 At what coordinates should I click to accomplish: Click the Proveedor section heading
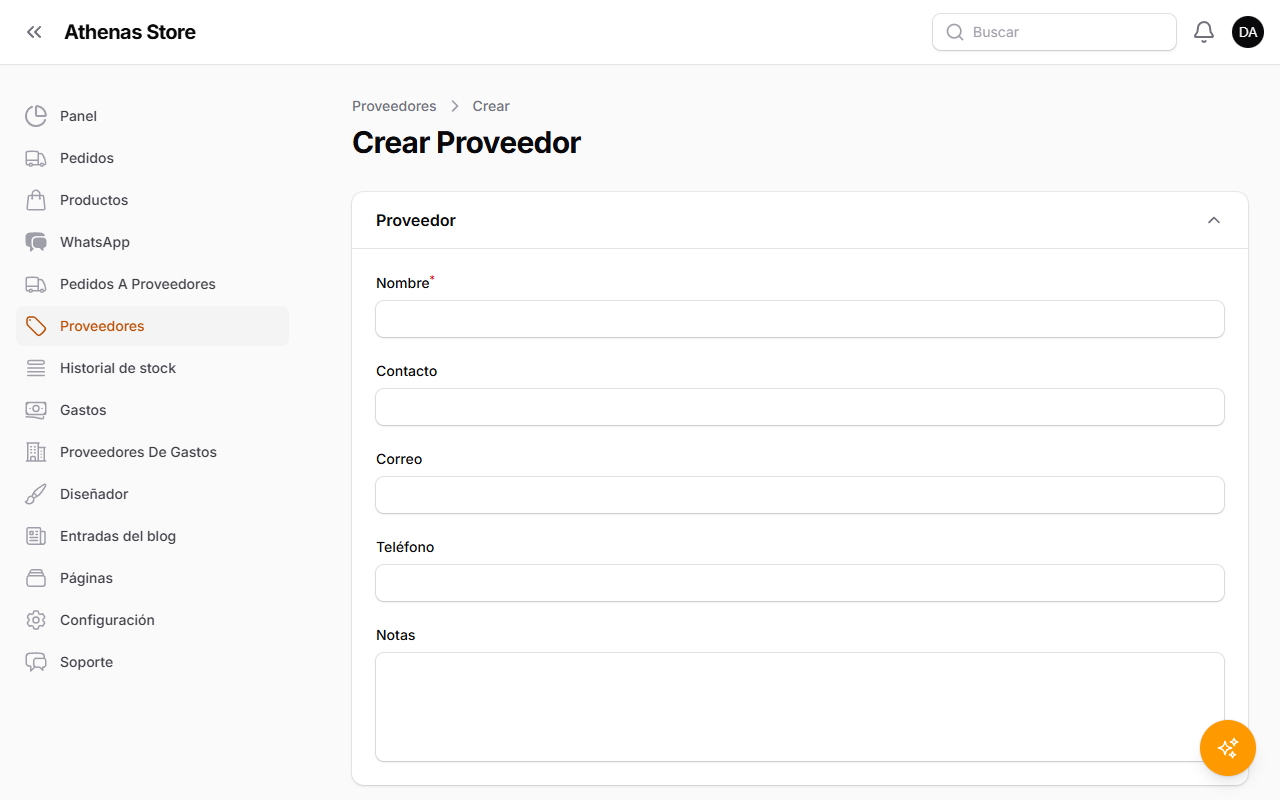(416, 220)
